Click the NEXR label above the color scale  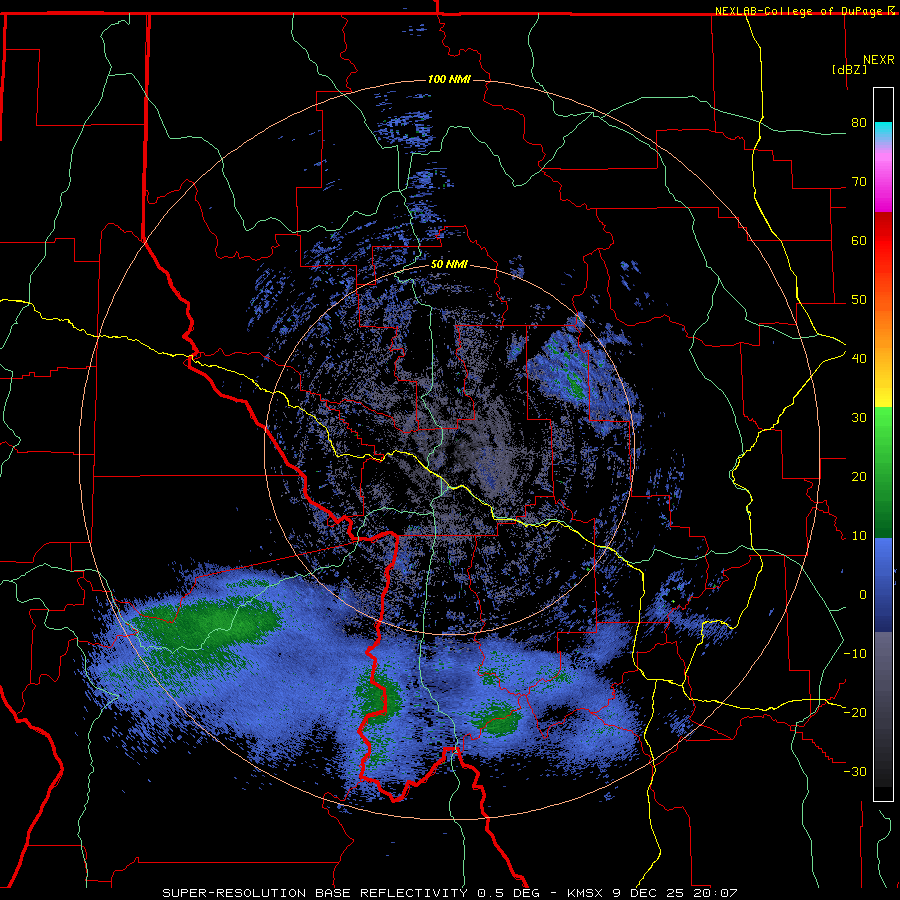878,60
